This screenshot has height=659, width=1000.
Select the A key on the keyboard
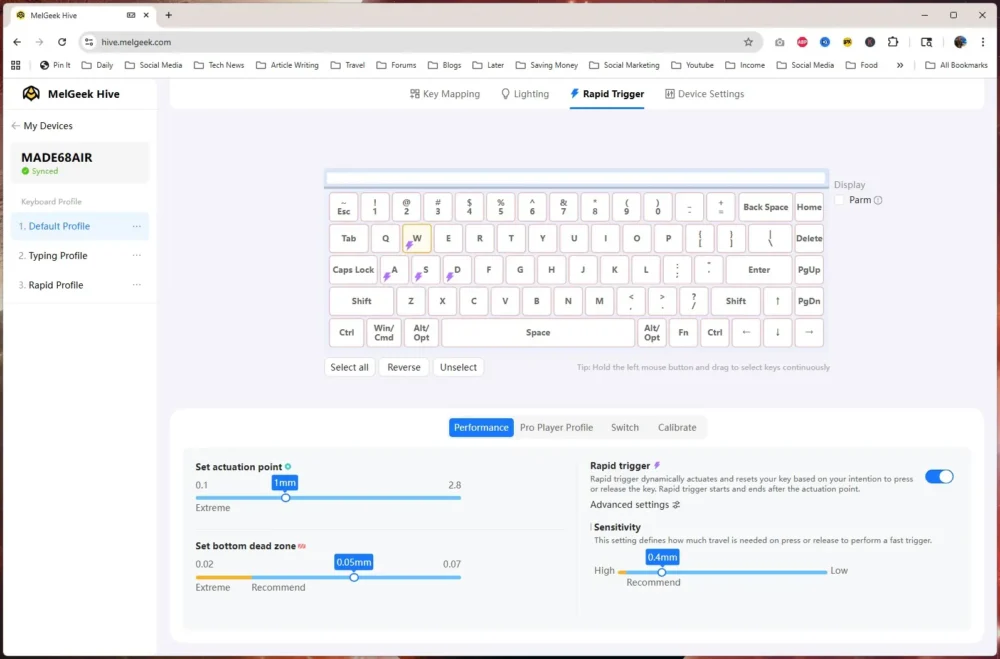tap(394, 270)
